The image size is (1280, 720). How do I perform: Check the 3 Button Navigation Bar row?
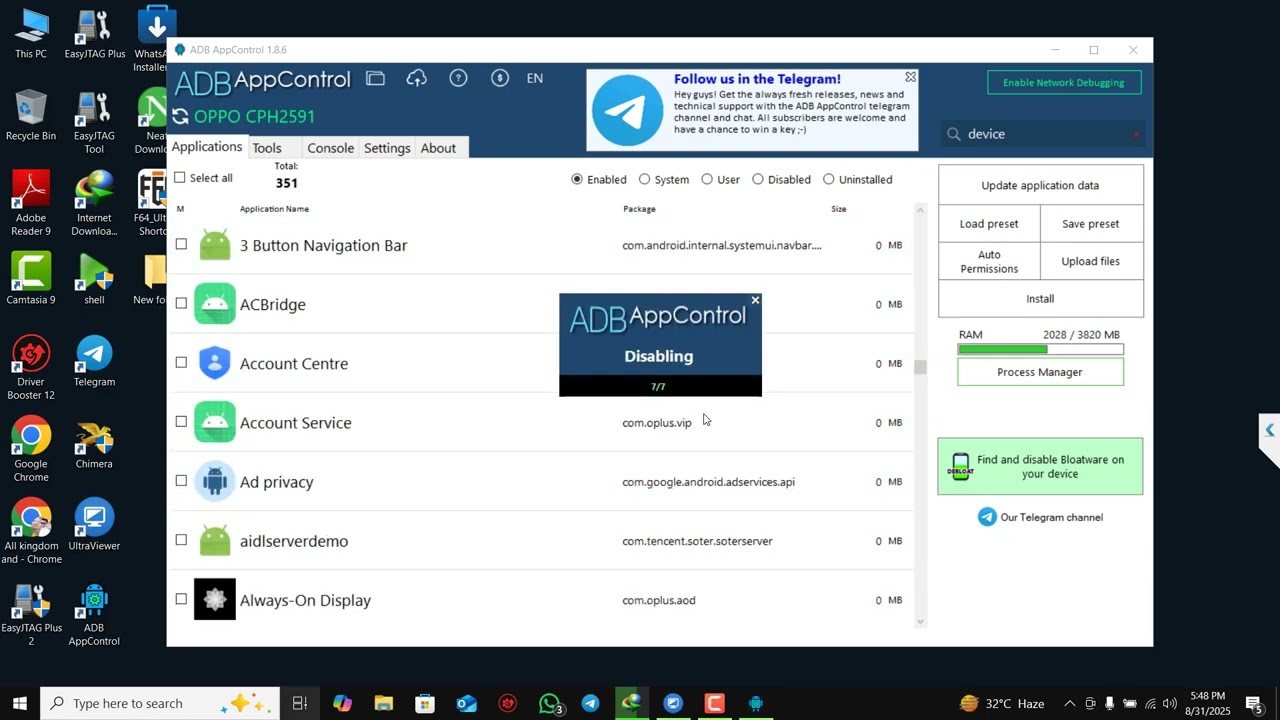pyautogui.click(x=181, y=244)
